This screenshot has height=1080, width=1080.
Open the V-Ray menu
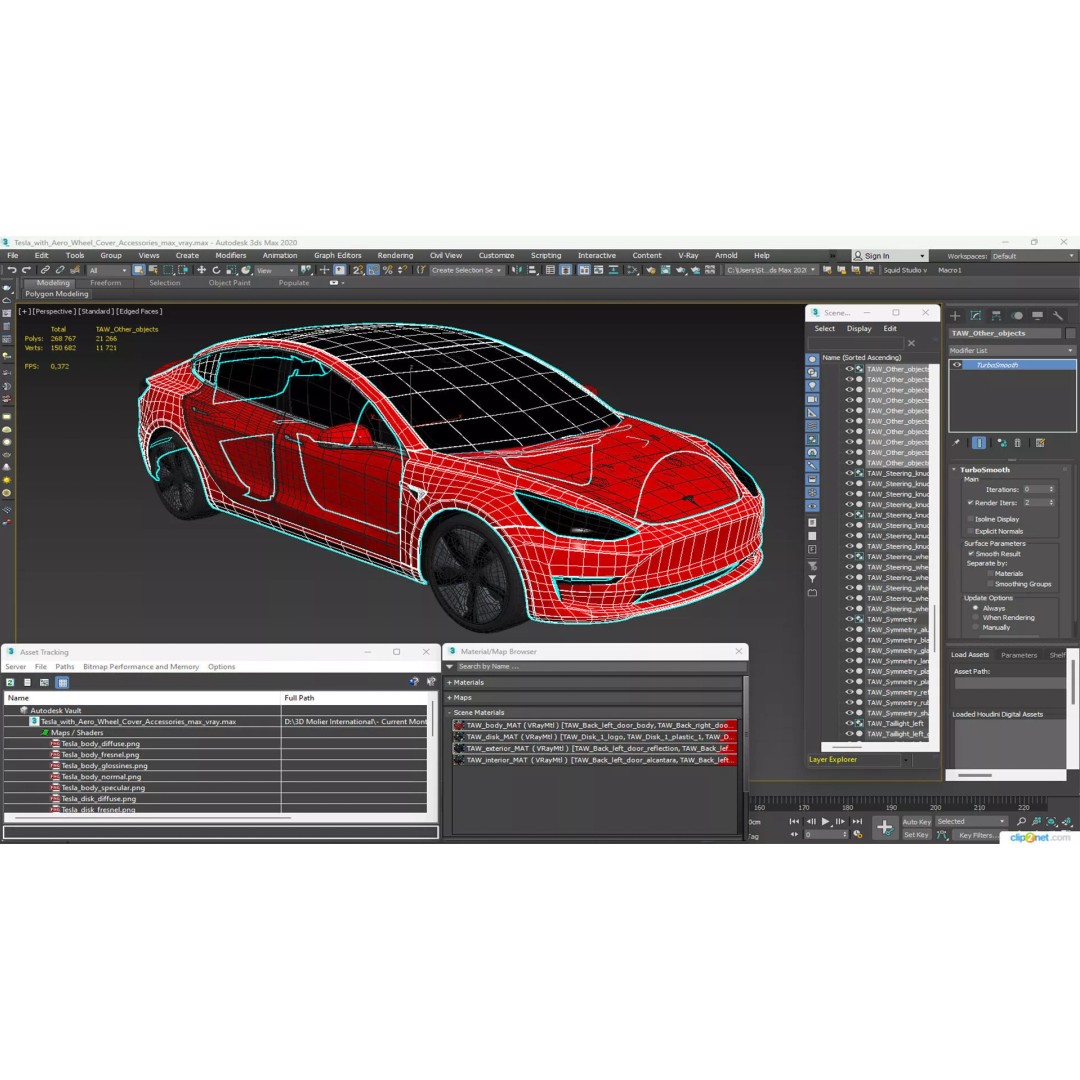[x=688, y=256]
